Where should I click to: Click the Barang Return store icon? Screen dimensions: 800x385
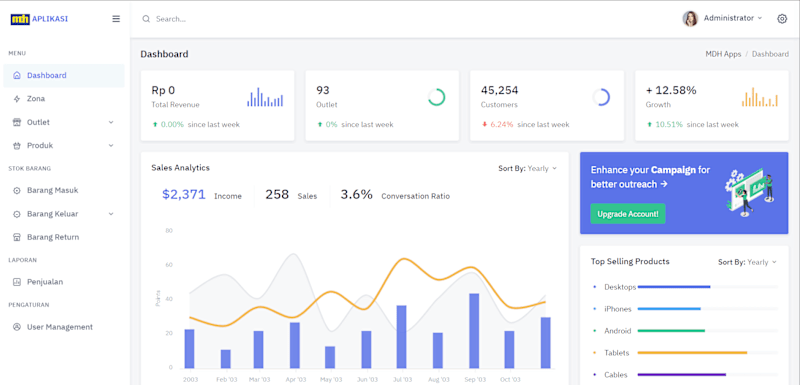click(x=17, y=238)
